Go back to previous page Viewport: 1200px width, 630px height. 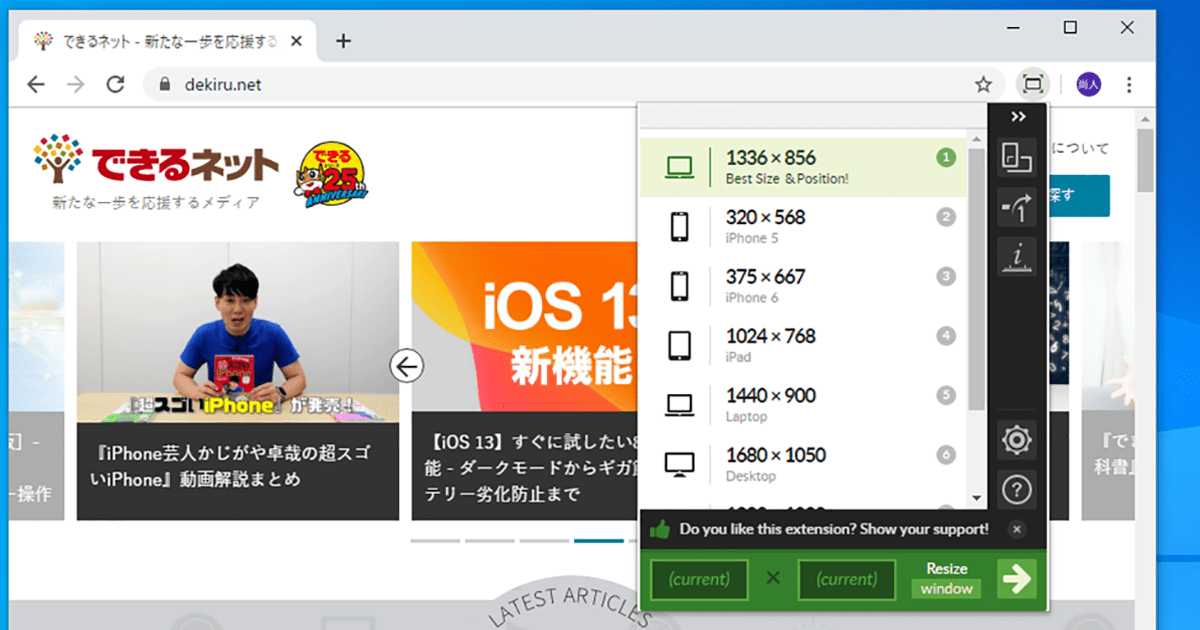pos(36,84)
